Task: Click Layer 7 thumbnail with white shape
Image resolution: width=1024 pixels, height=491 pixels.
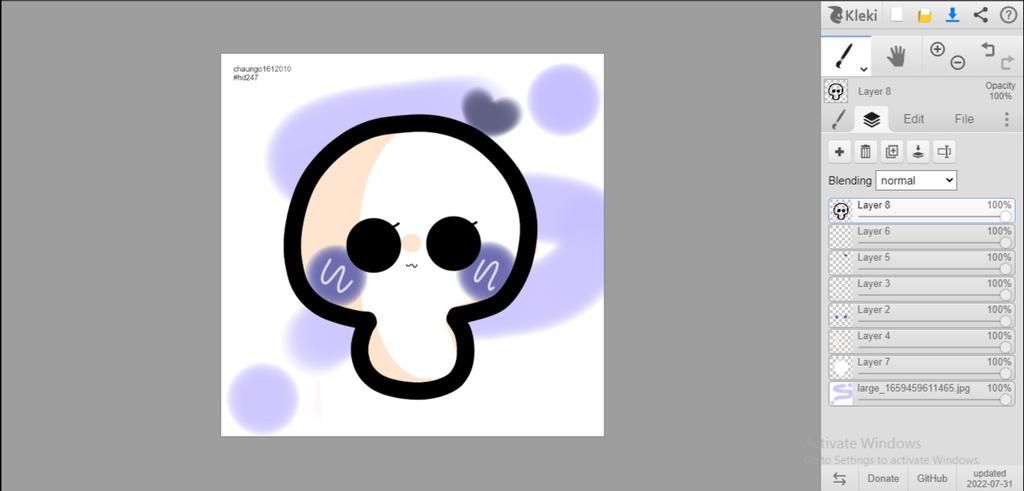Action: click(x=842, y=368)
